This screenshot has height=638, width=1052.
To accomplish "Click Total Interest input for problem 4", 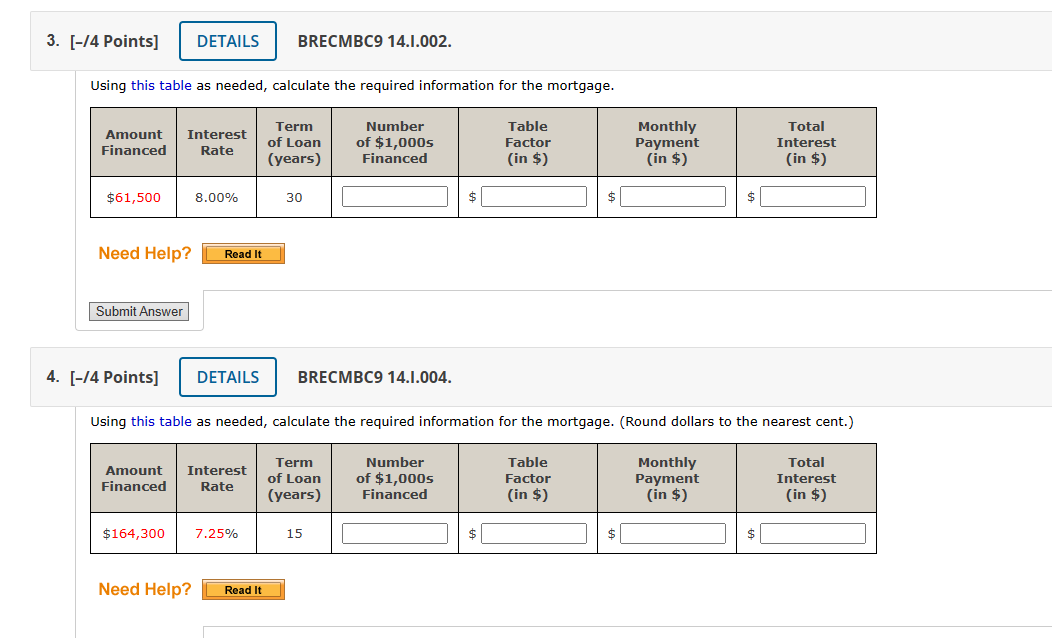I will 813,532.
